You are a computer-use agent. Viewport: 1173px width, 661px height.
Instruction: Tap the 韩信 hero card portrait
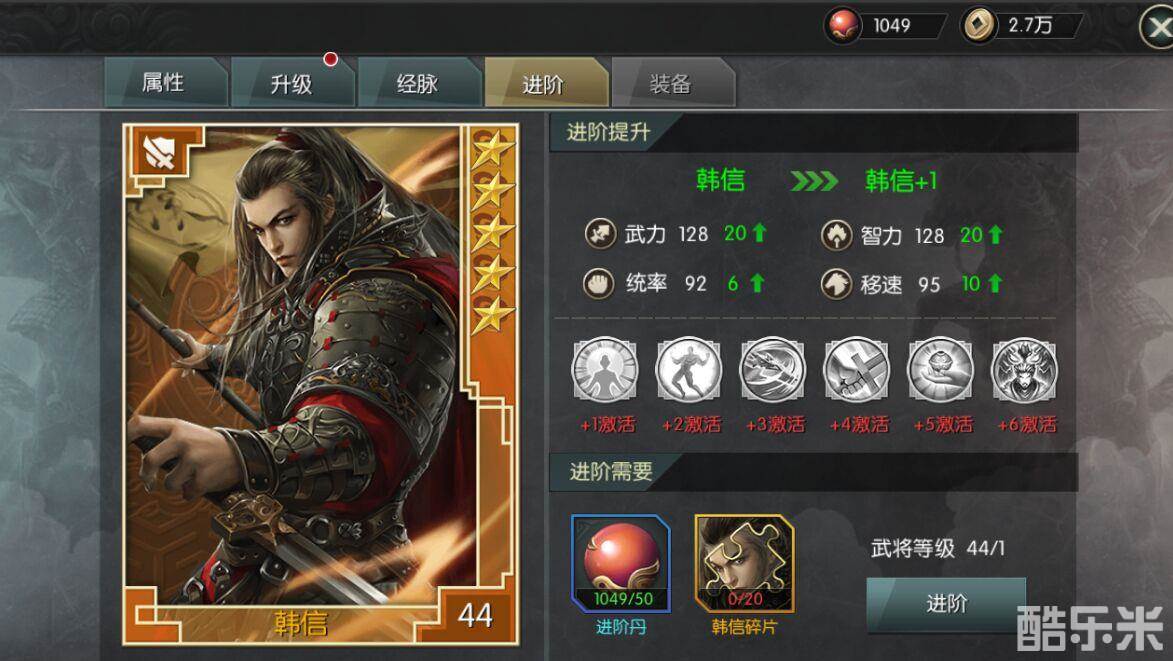click(320, 384)
